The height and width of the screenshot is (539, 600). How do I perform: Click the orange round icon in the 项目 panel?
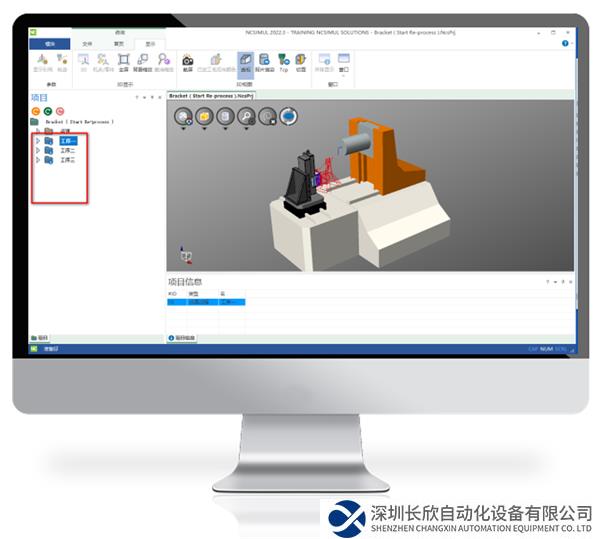(x=35, y=110)
